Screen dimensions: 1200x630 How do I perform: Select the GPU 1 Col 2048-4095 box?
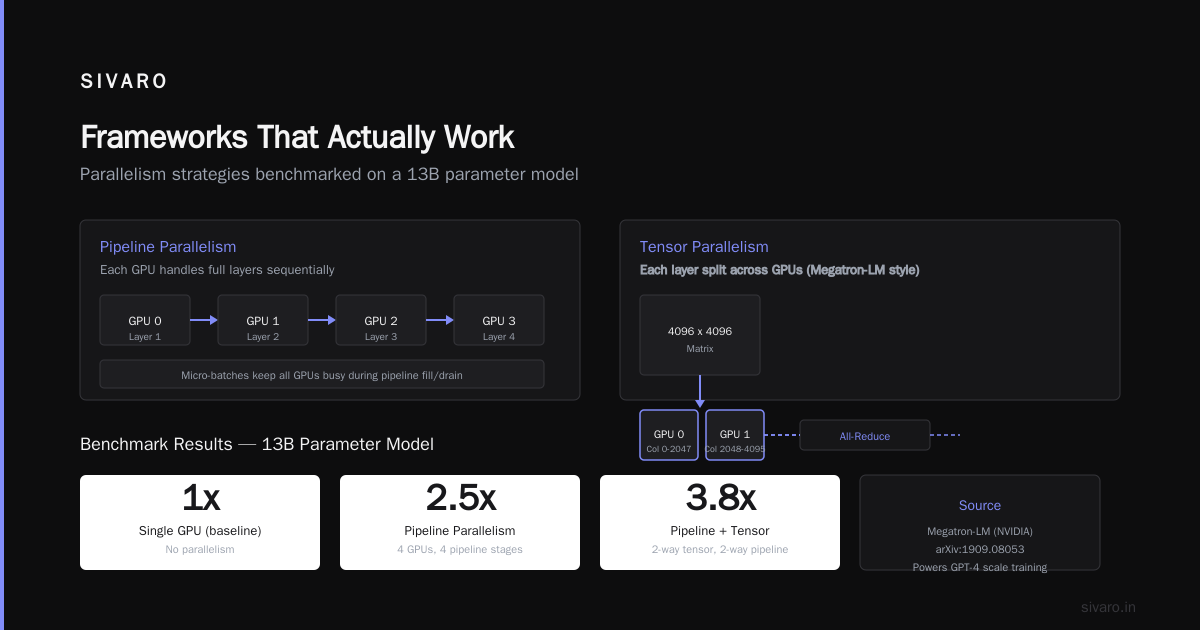[x=735, y=435]
